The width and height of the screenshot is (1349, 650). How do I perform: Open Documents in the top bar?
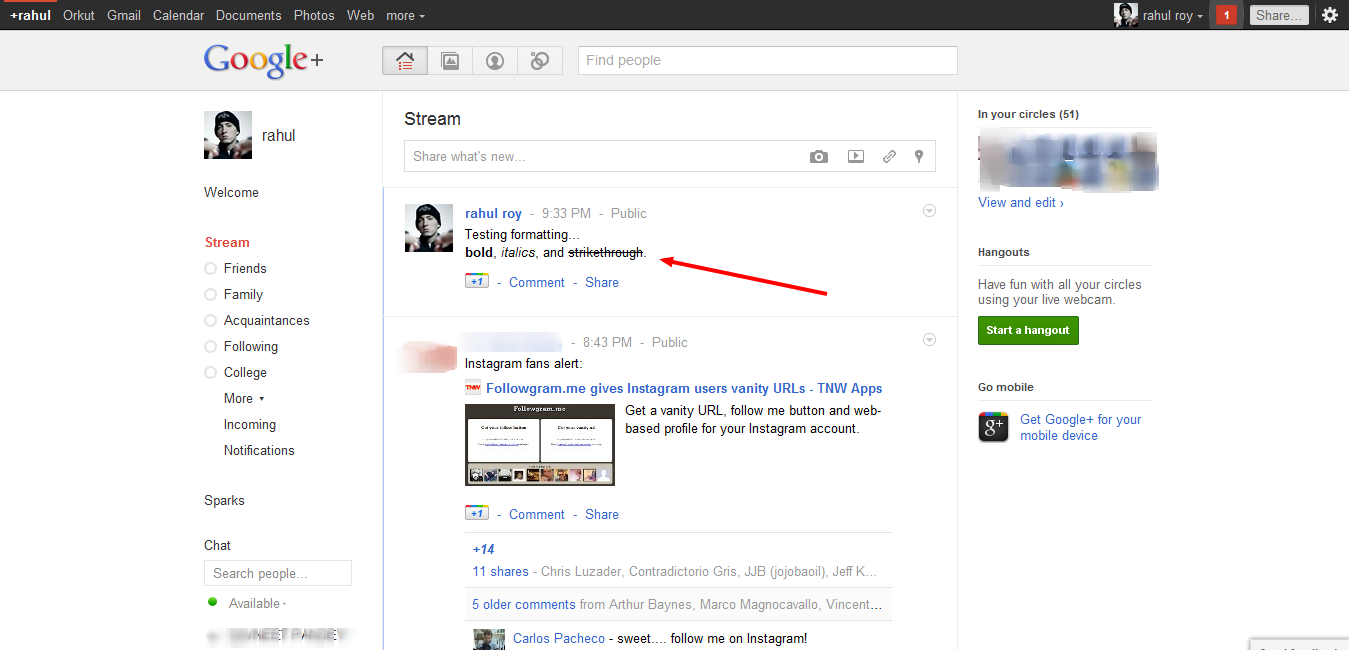[x=248, y=15]
